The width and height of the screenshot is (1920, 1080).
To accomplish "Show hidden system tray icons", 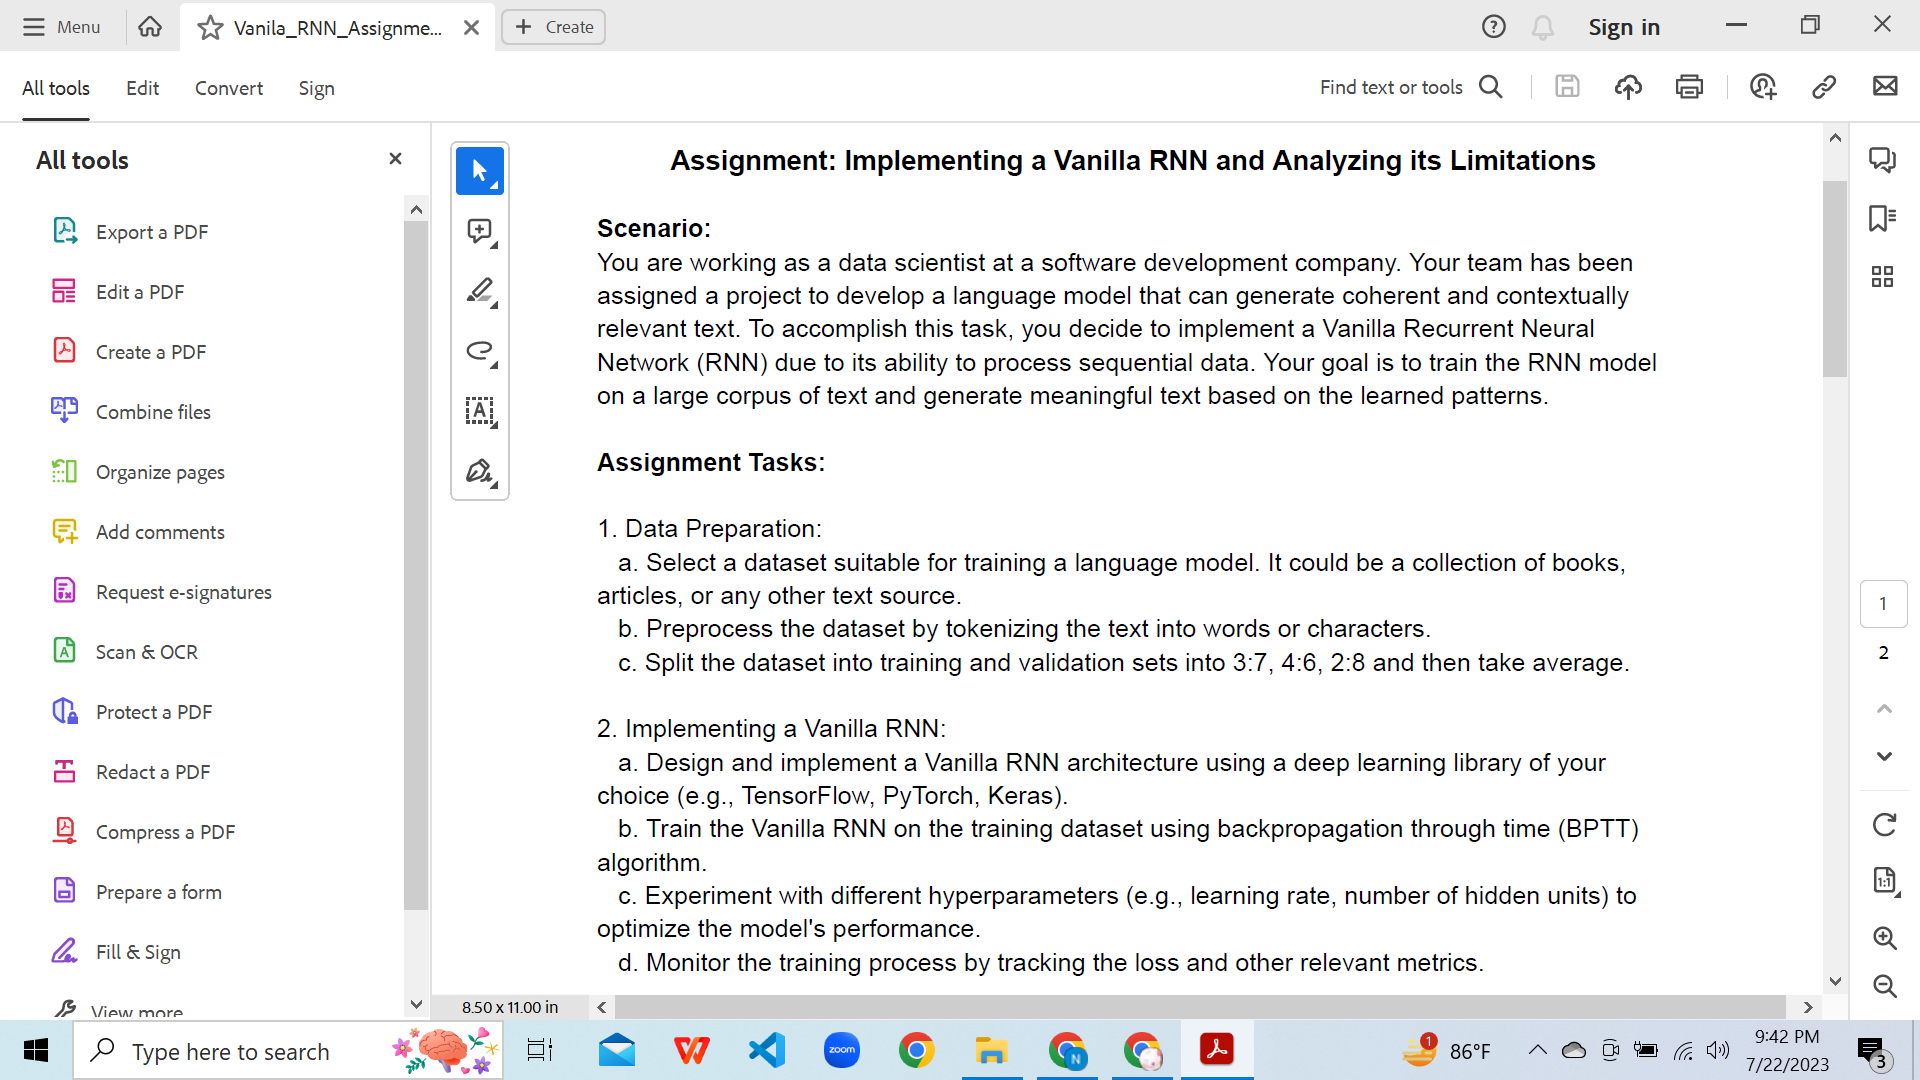I will tap(1537, 1050).
